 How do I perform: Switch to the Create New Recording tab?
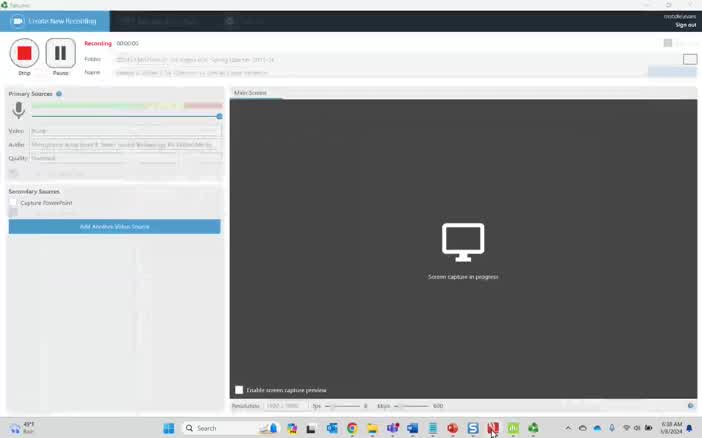pos(54,20)
